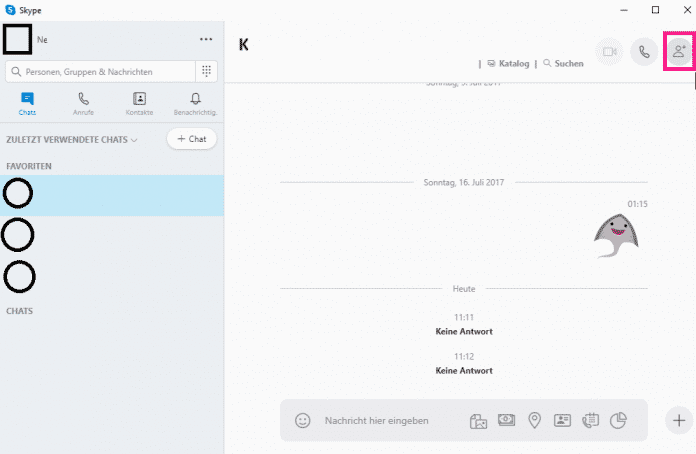Image resolution: width=696 pixels, height=454 pixels.
Task: Open the Katalog link in chat header
Action: point(511,64)
